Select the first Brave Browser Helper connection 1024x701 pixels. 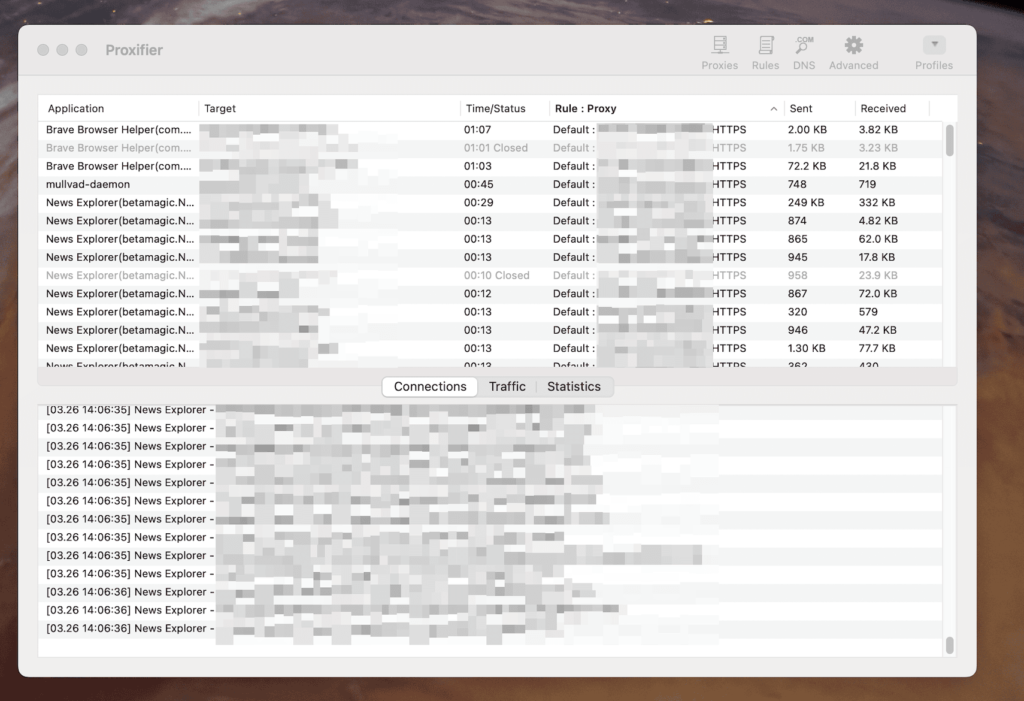pos(200,129)
